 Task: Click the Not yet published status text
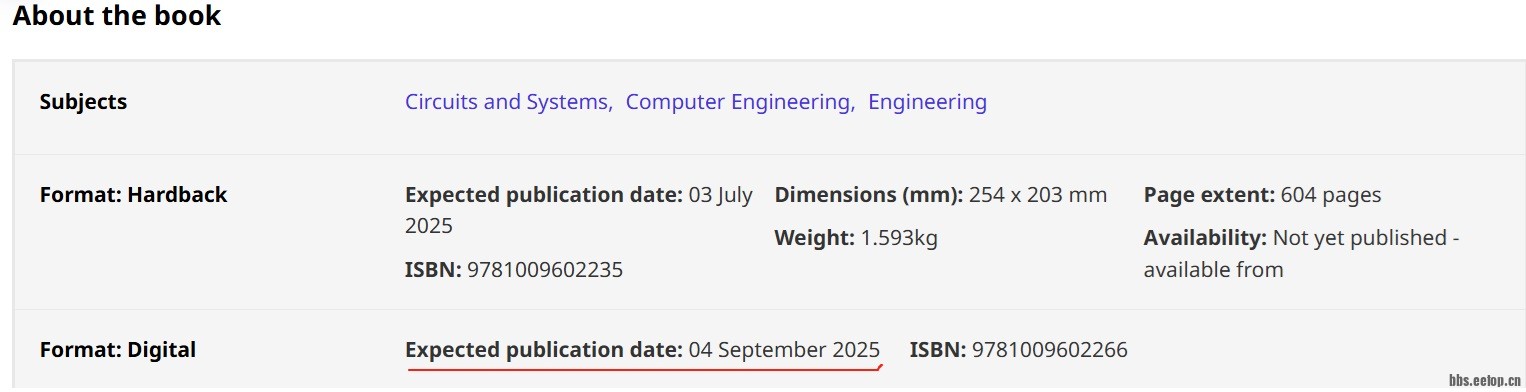click(1359, 238)
